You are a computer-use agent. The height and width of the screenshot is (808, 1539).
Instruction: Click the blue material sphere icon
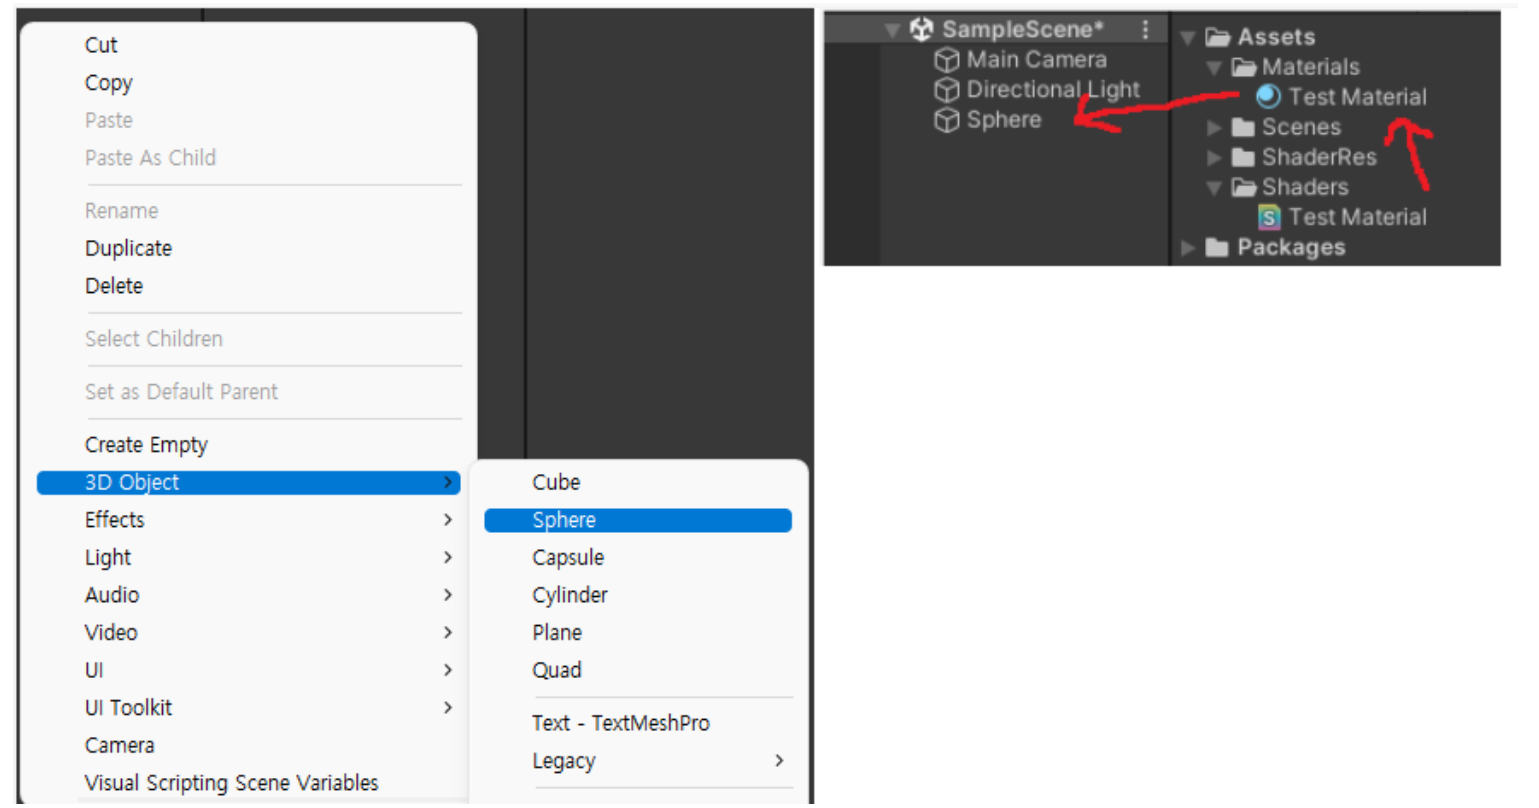click(1268, 97)
